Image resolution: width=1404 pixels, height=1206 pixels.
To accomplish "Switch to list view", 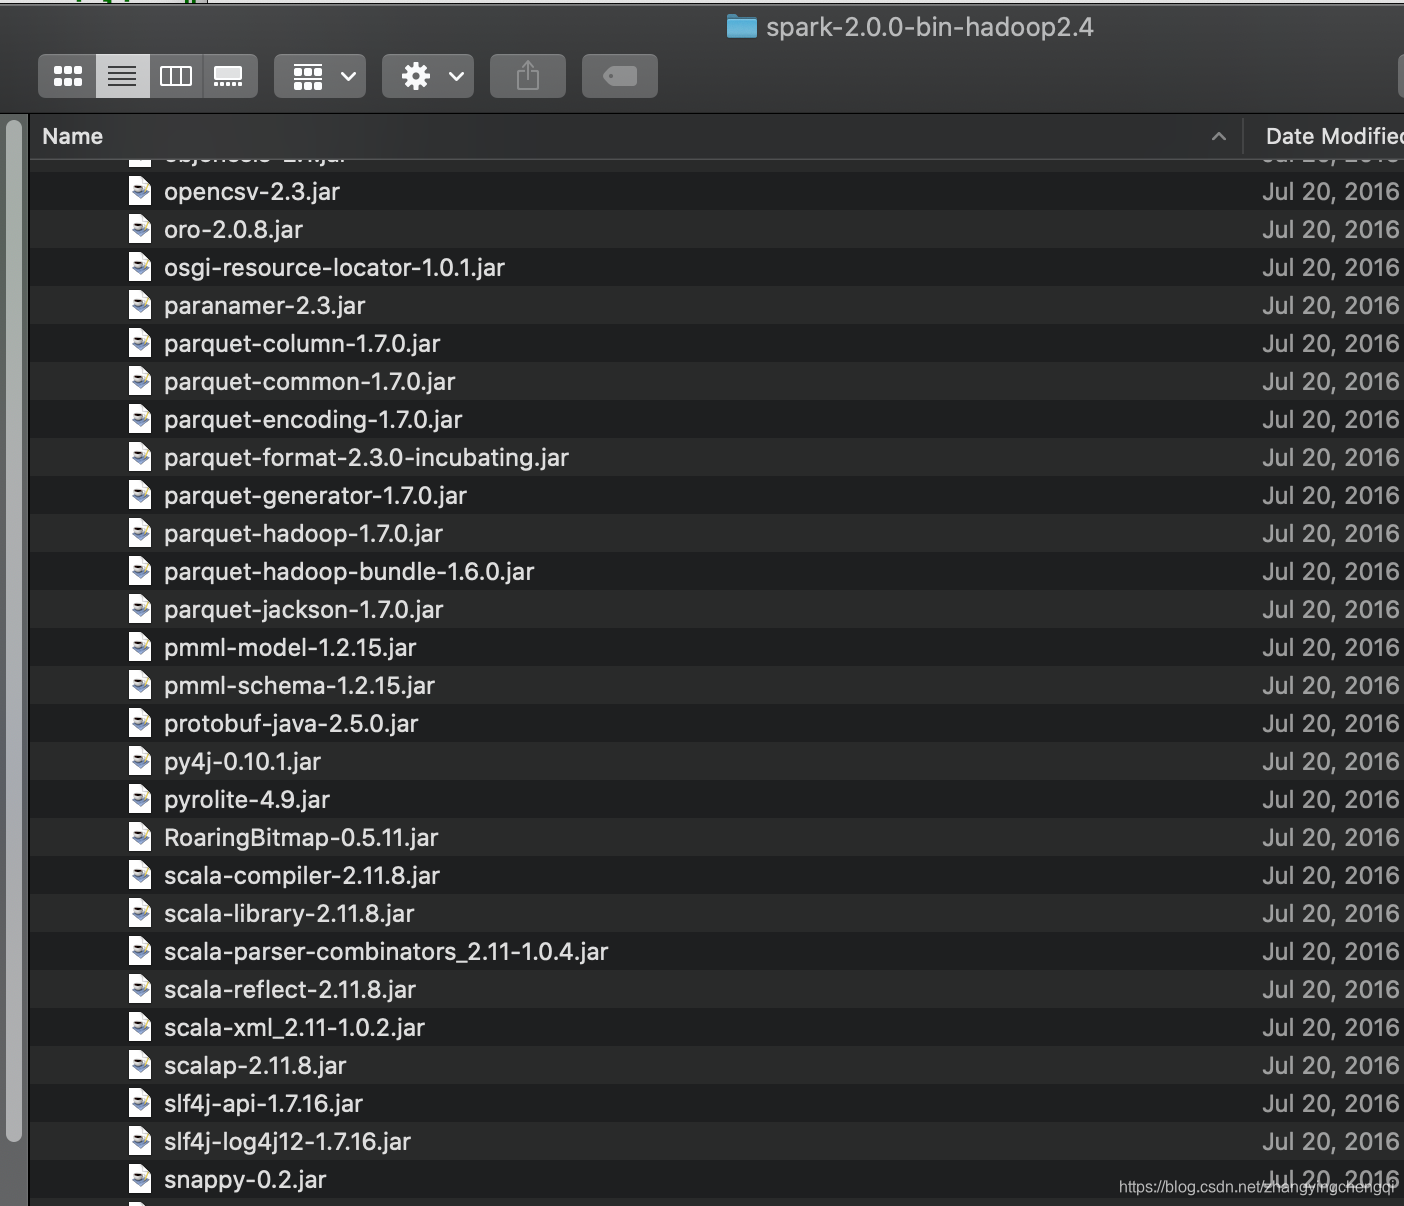I will tap(123, 76).
